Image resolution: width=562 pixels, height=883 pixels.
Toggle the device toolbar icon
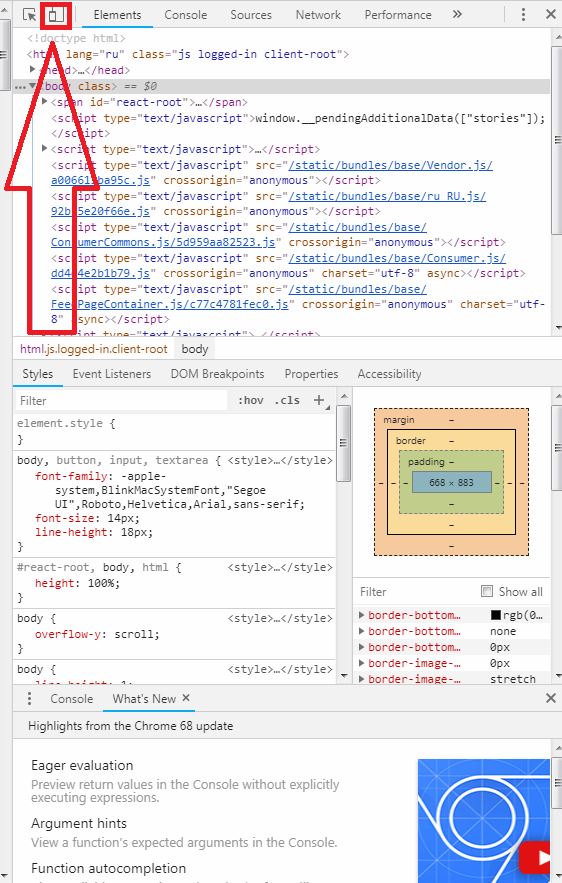[56, 15]
